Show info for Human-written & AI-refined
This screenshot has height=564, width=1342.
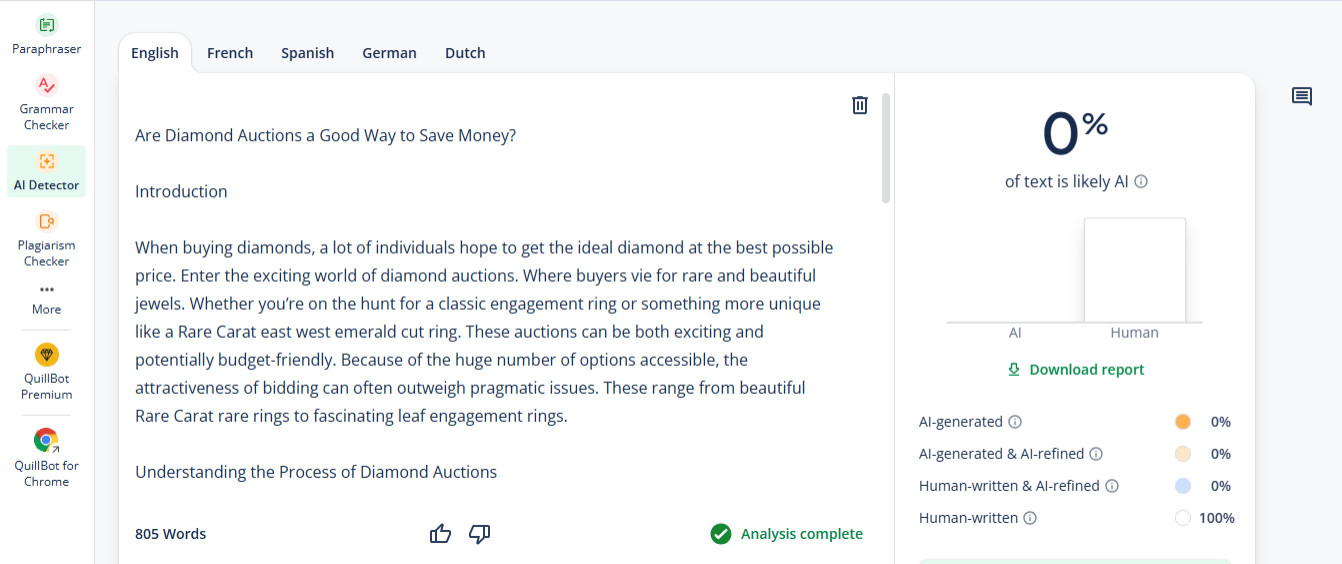tap(1112, 486)
